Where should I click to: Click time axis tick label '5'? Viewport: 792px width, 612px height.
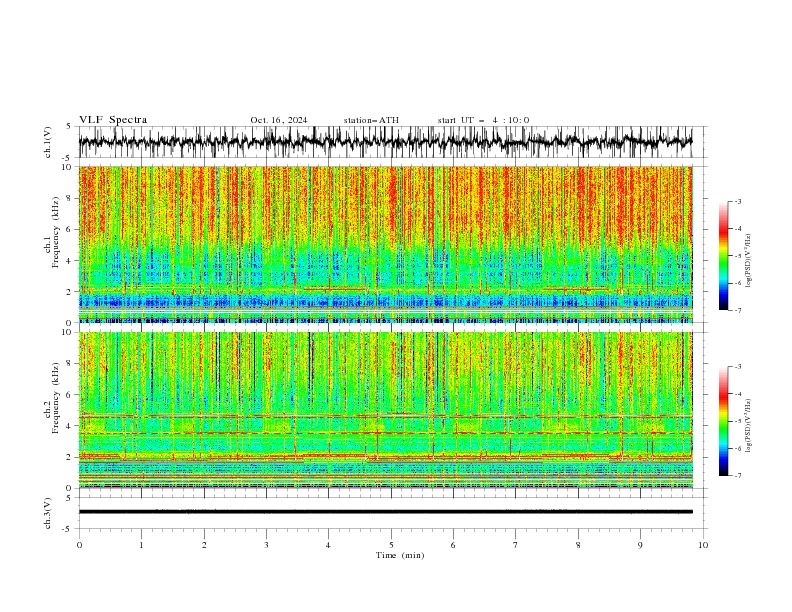point(391,545)
